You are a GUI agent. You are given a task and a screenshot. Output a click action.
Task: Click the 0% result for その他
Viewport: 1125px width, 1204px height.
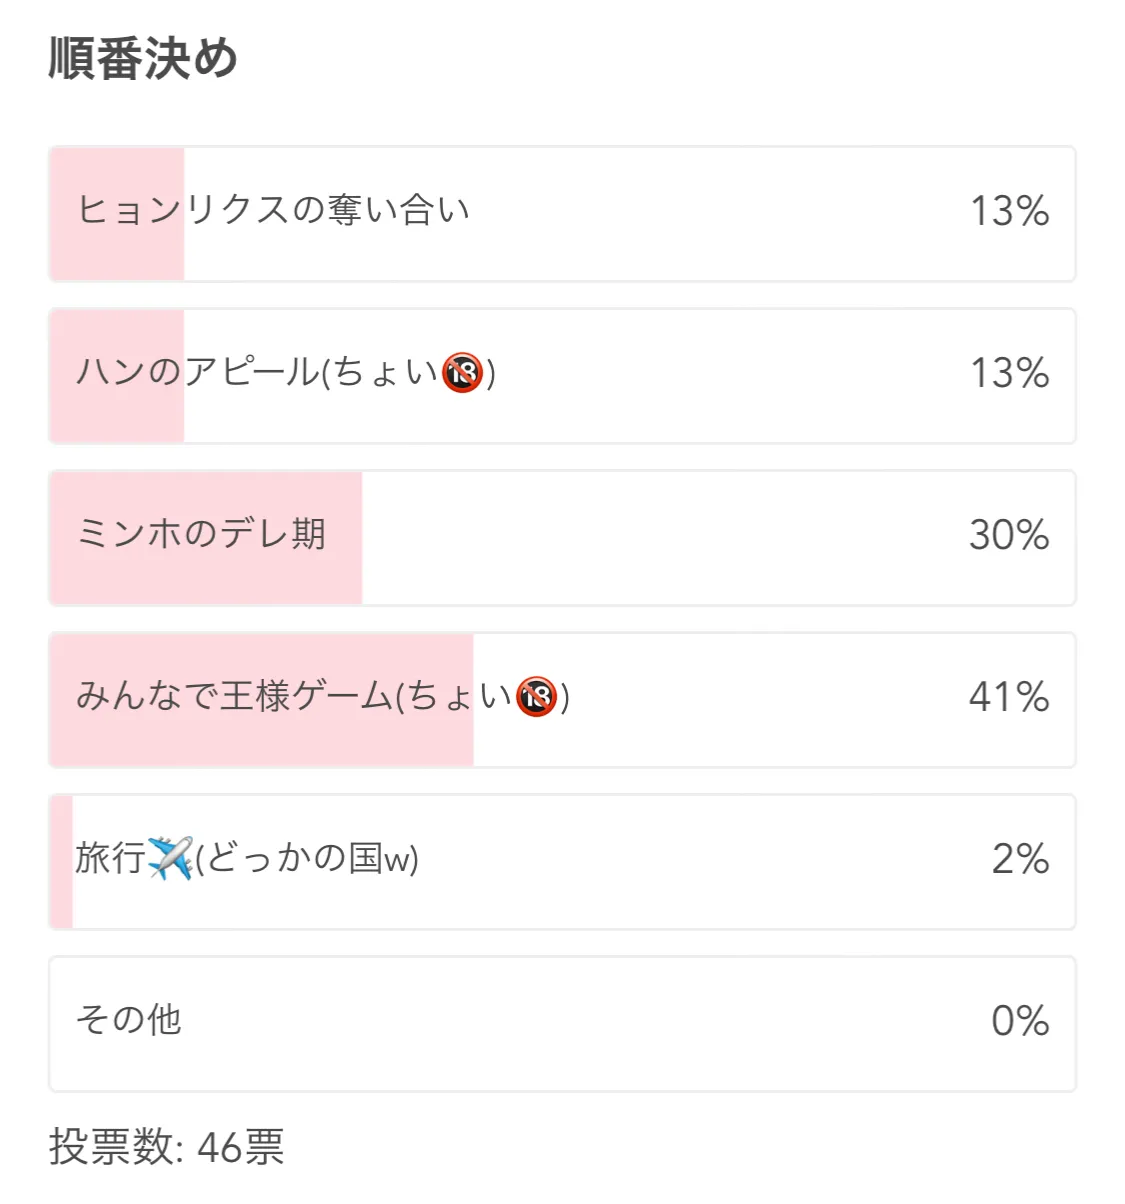1020,1021
